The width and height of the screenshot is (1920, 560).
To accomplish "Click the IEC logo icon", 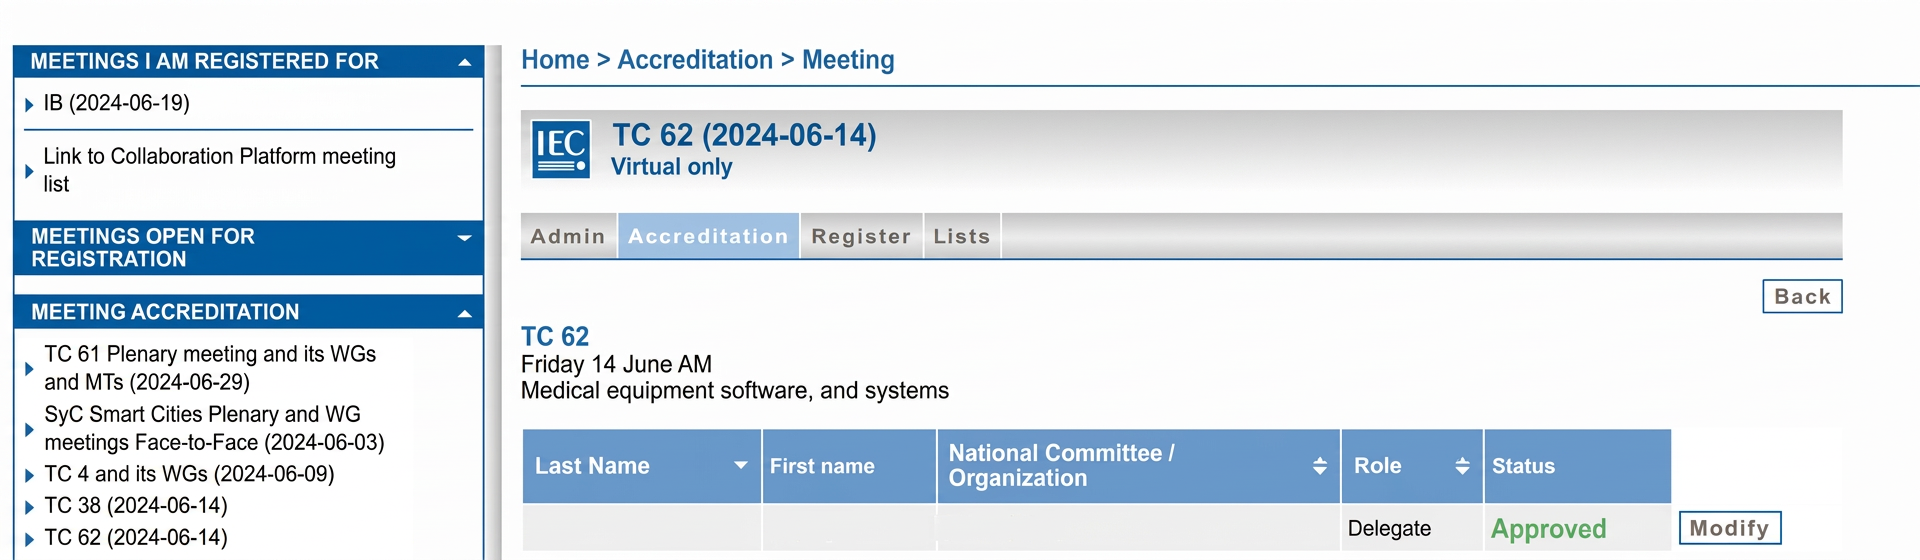I will (x=560, y=149).
